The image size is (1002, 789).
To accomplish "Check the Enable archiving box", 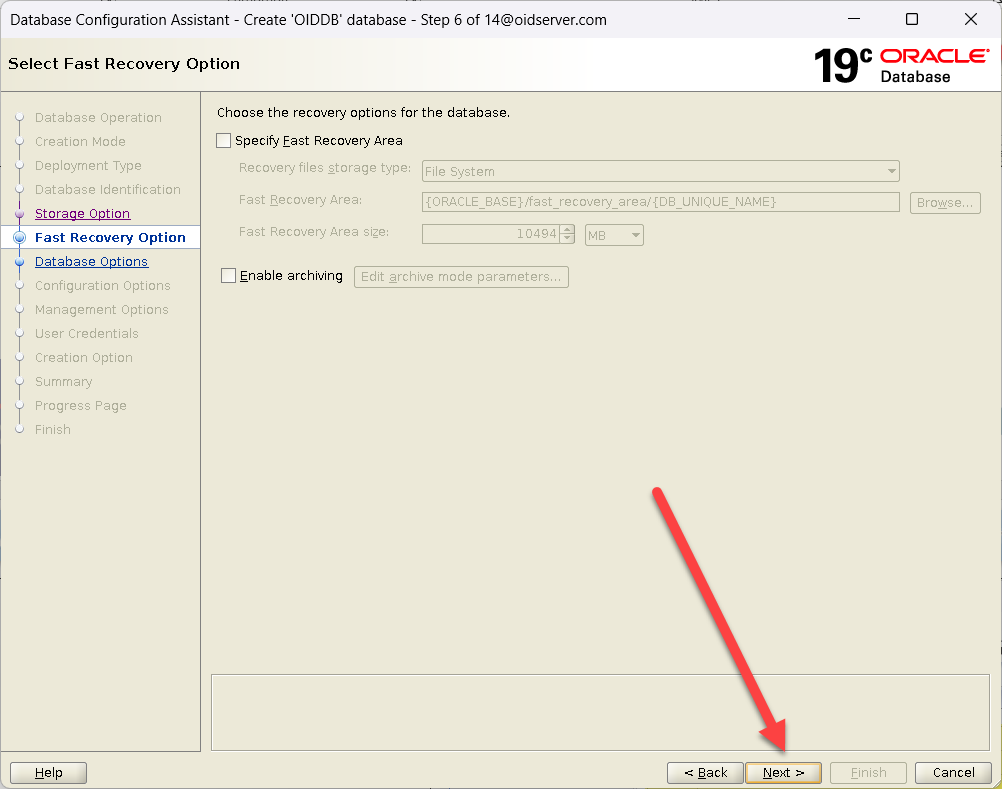I will pos(229,276).
